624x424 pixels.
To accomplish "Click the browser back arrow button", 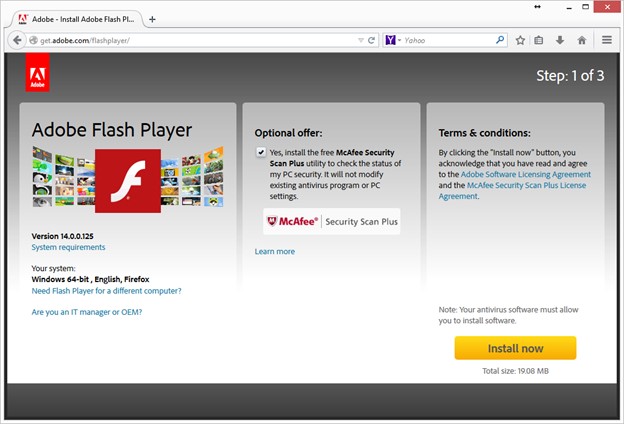I will [x=17, y=40].
